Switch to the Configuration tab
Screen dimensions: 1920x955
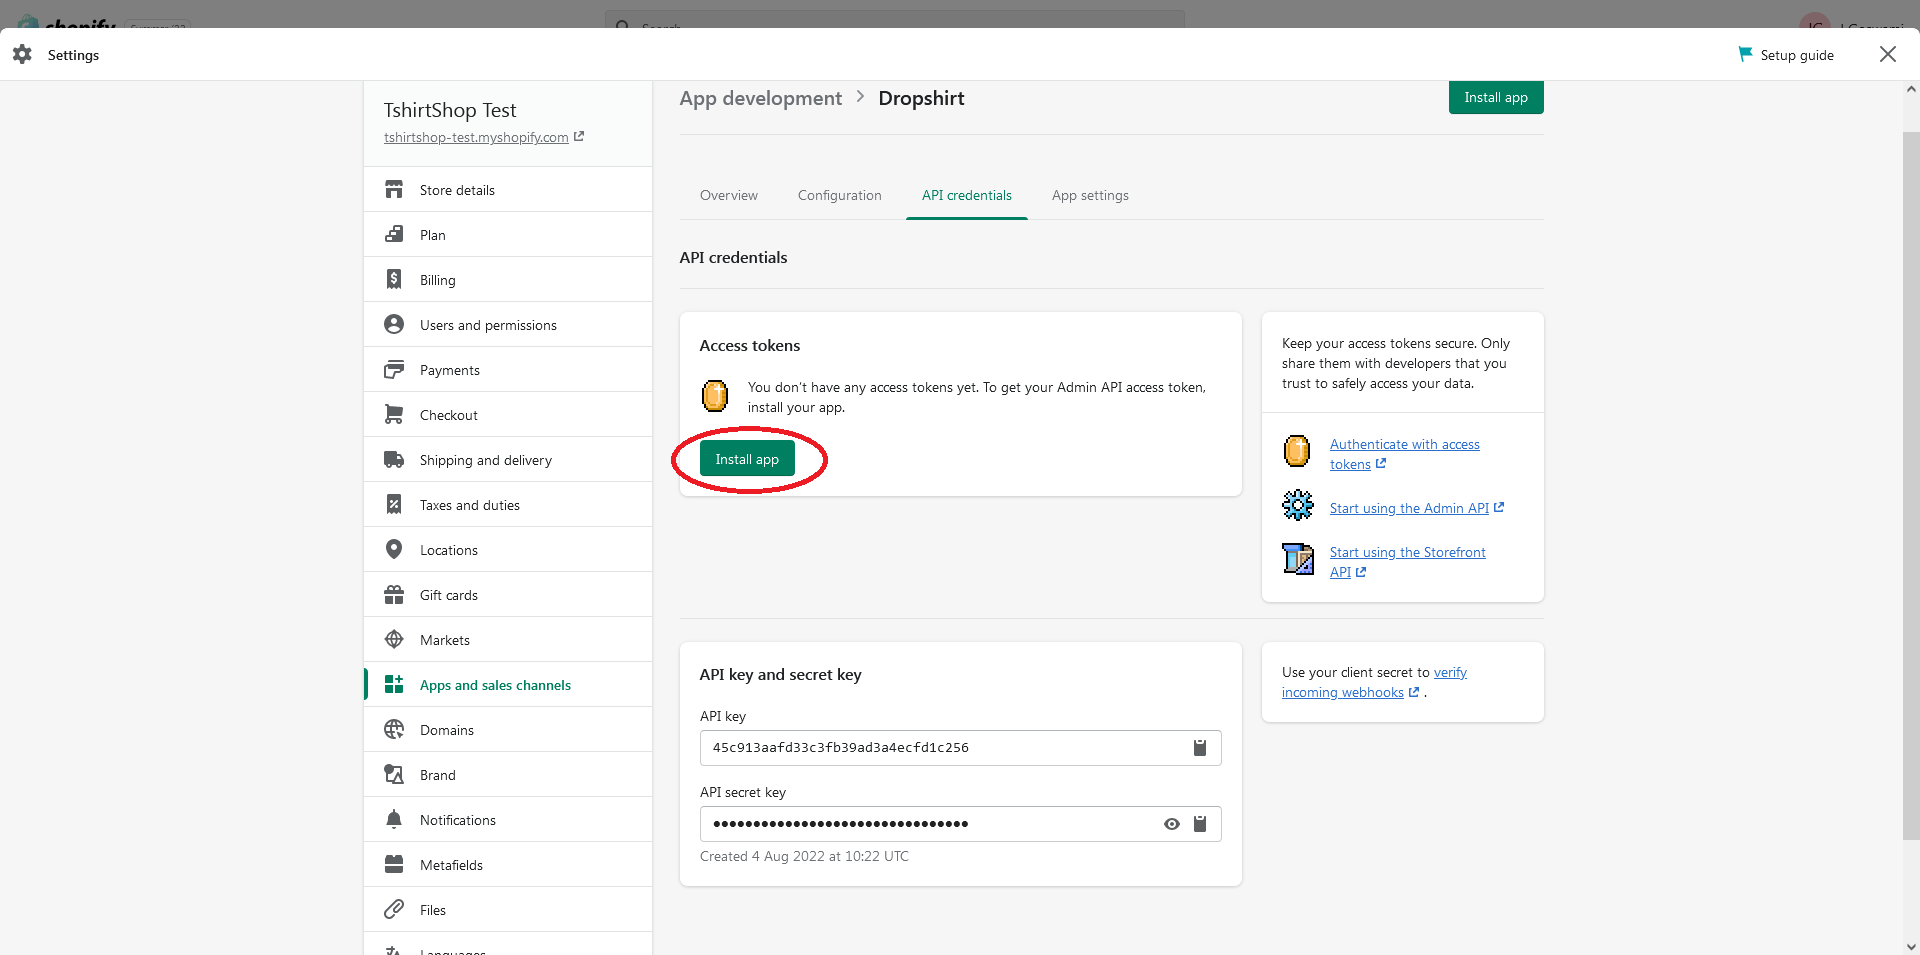[x=840, y=196]
